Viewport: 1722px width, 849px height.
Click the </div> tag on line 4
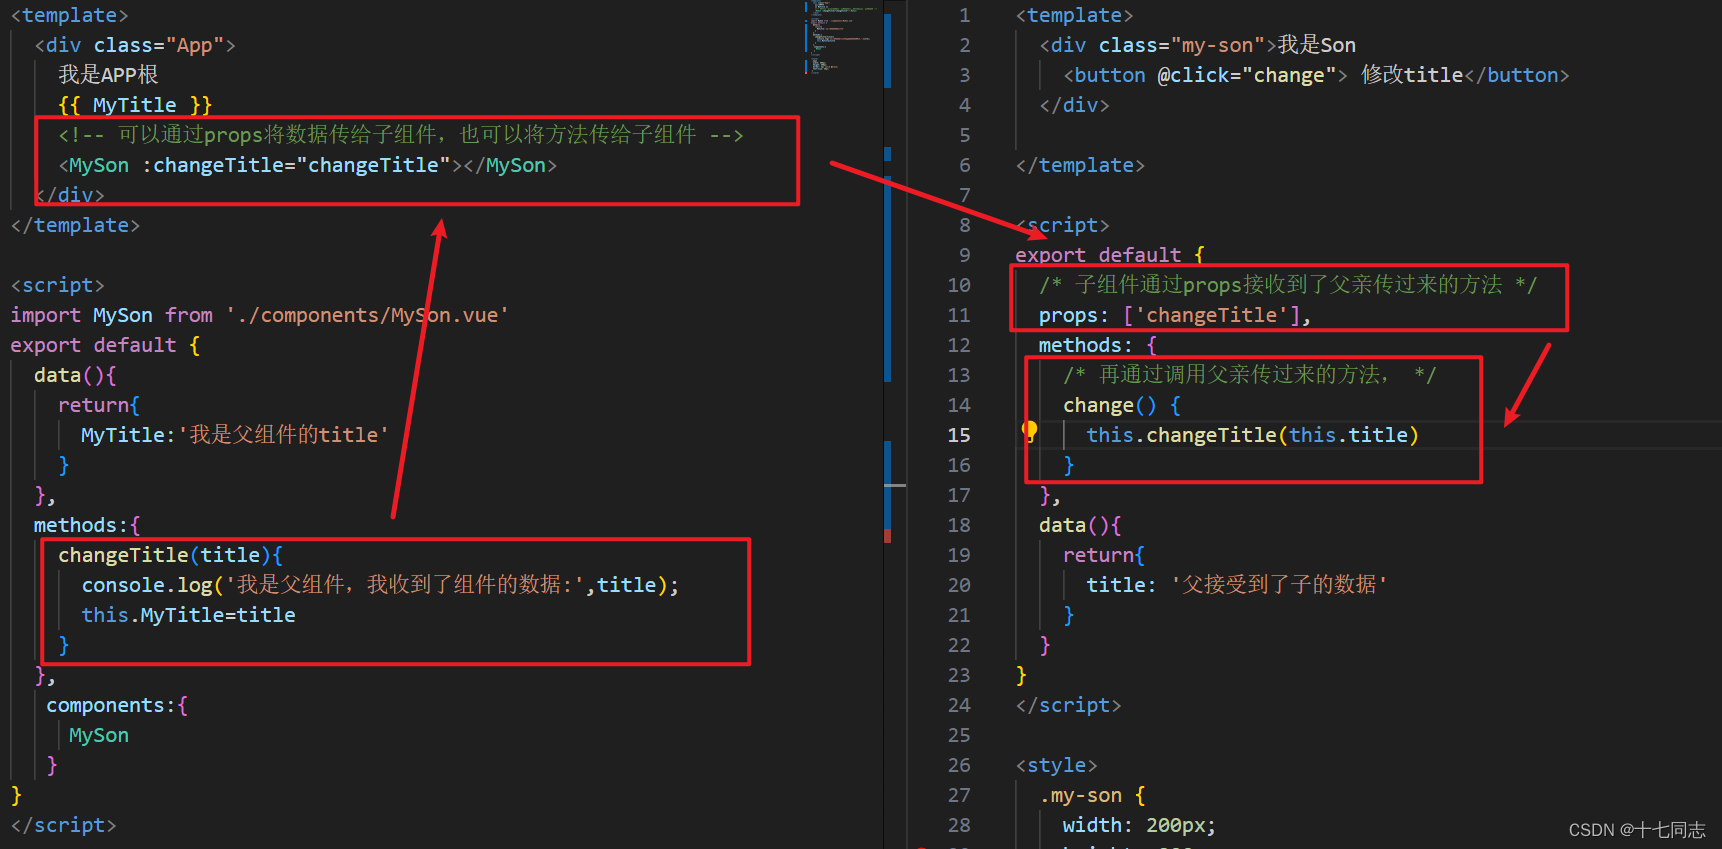click(1074, 105)
